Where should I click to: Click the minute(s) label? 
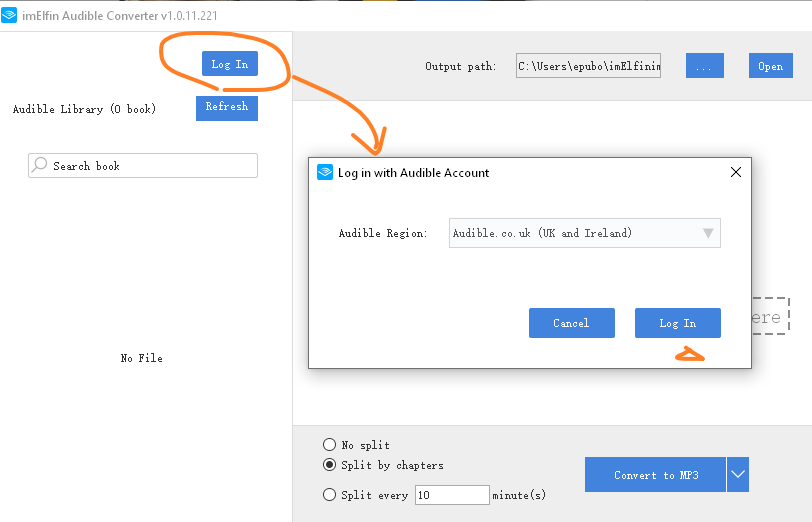coord(519,496)
